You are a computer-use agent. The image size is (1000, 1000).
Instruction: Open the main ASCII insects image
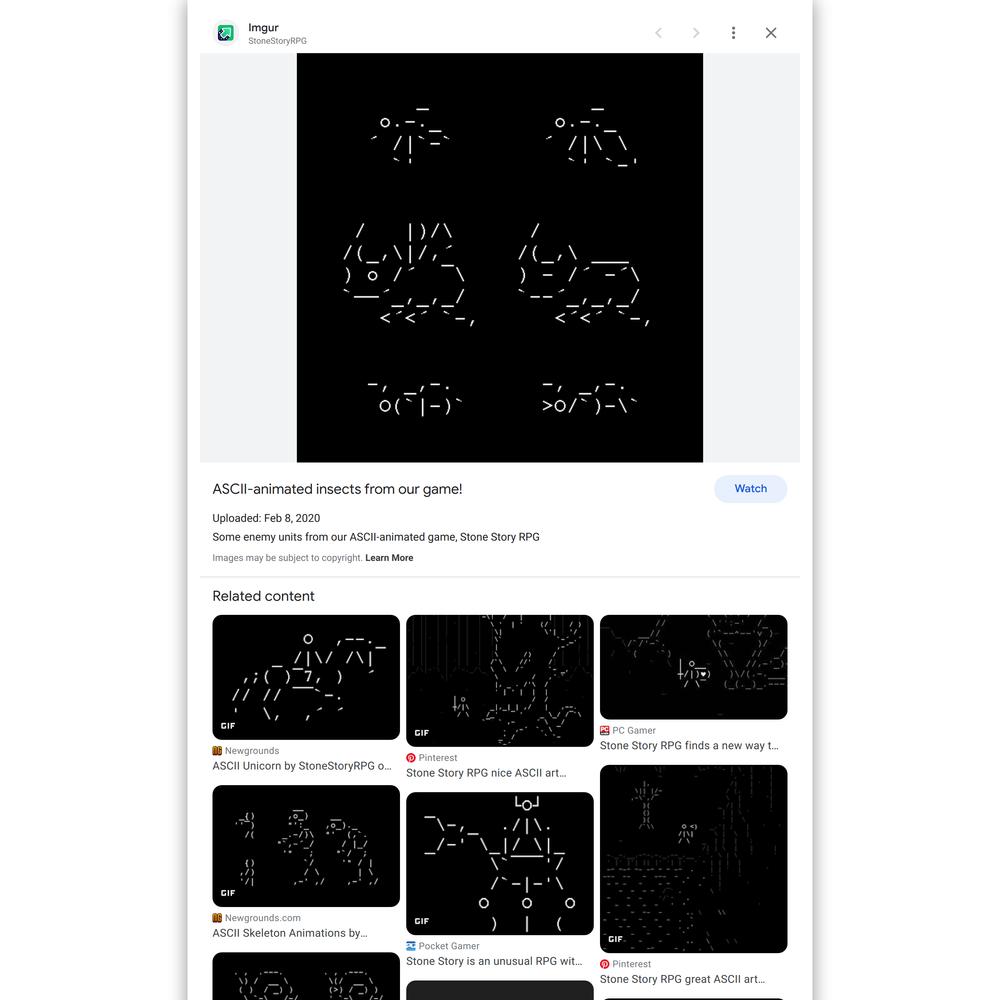pos(500,258)
